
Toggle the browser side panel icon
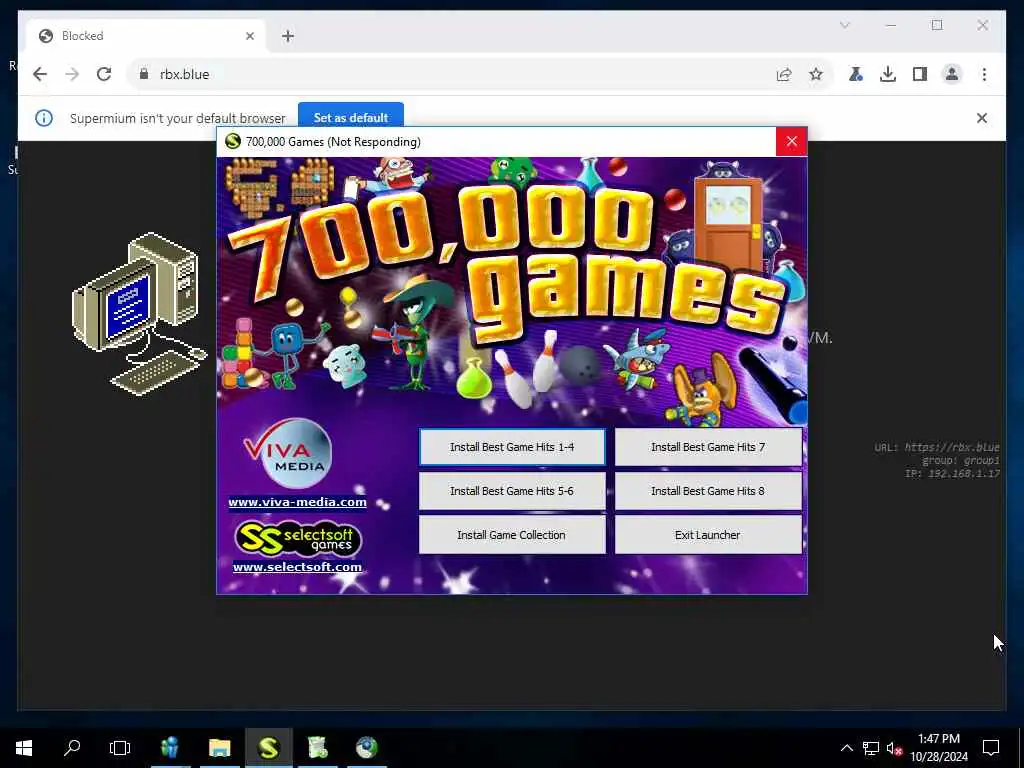tap(920, 74)
